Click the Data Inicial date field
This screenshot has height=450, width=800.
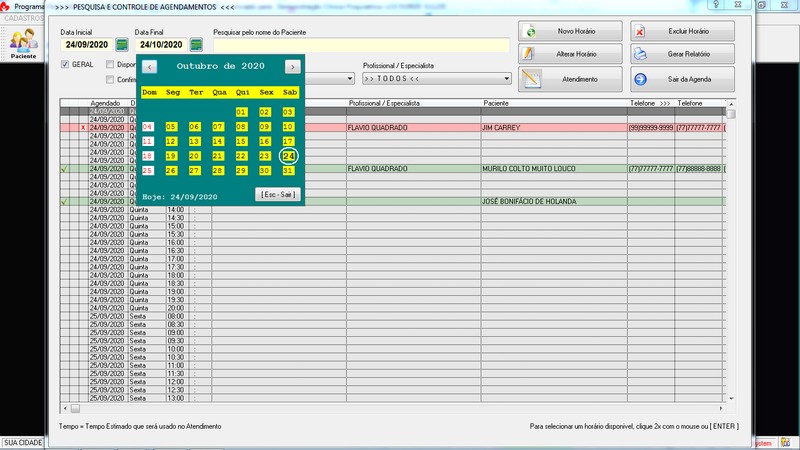click(x=87, y=45)
